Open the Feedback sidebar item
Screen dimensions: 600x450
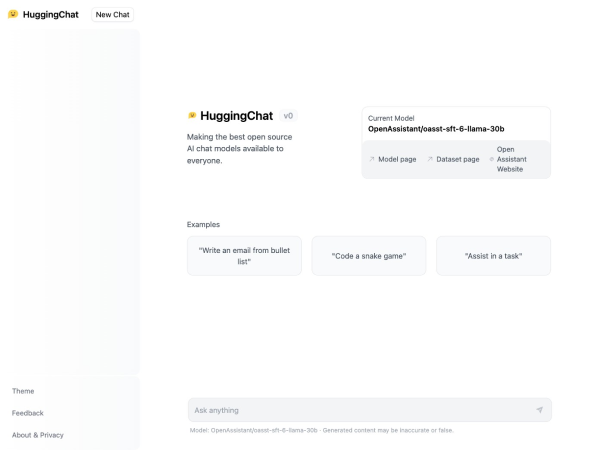[x=28, y=413]
